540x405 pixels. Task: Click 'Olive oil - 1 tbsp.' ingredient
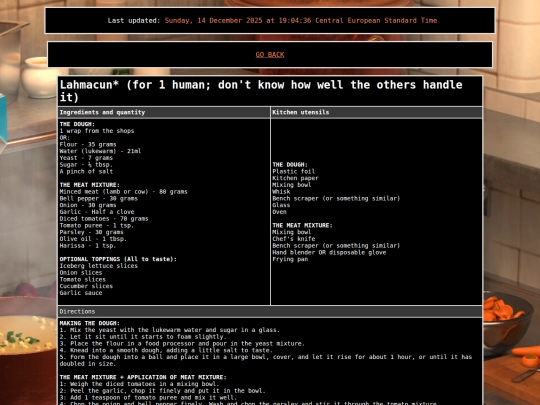pos(93,239)
